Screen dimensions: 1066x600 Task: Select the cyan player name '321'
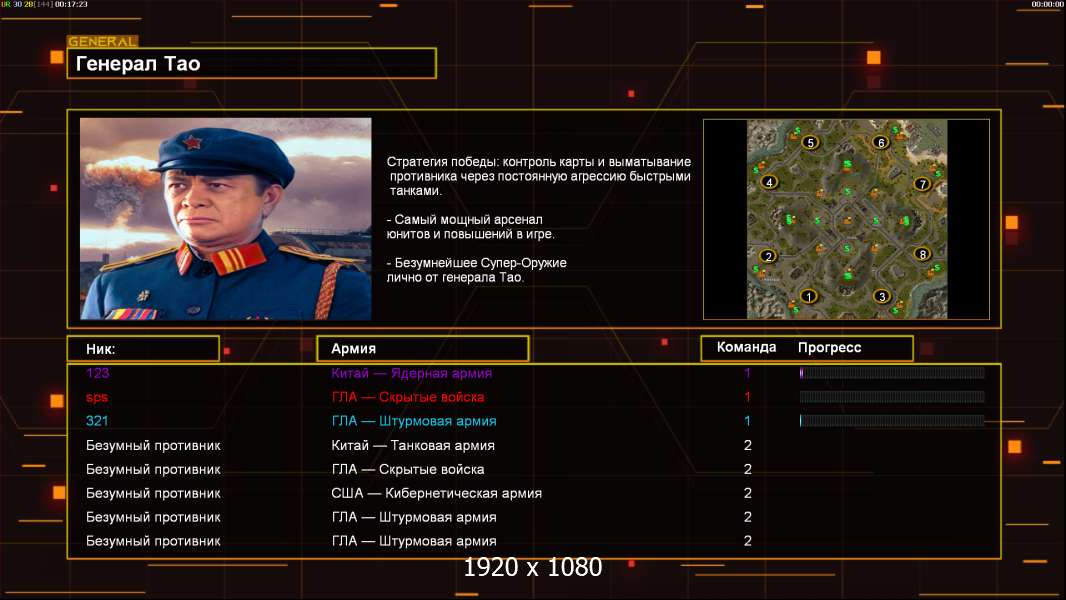97,421
